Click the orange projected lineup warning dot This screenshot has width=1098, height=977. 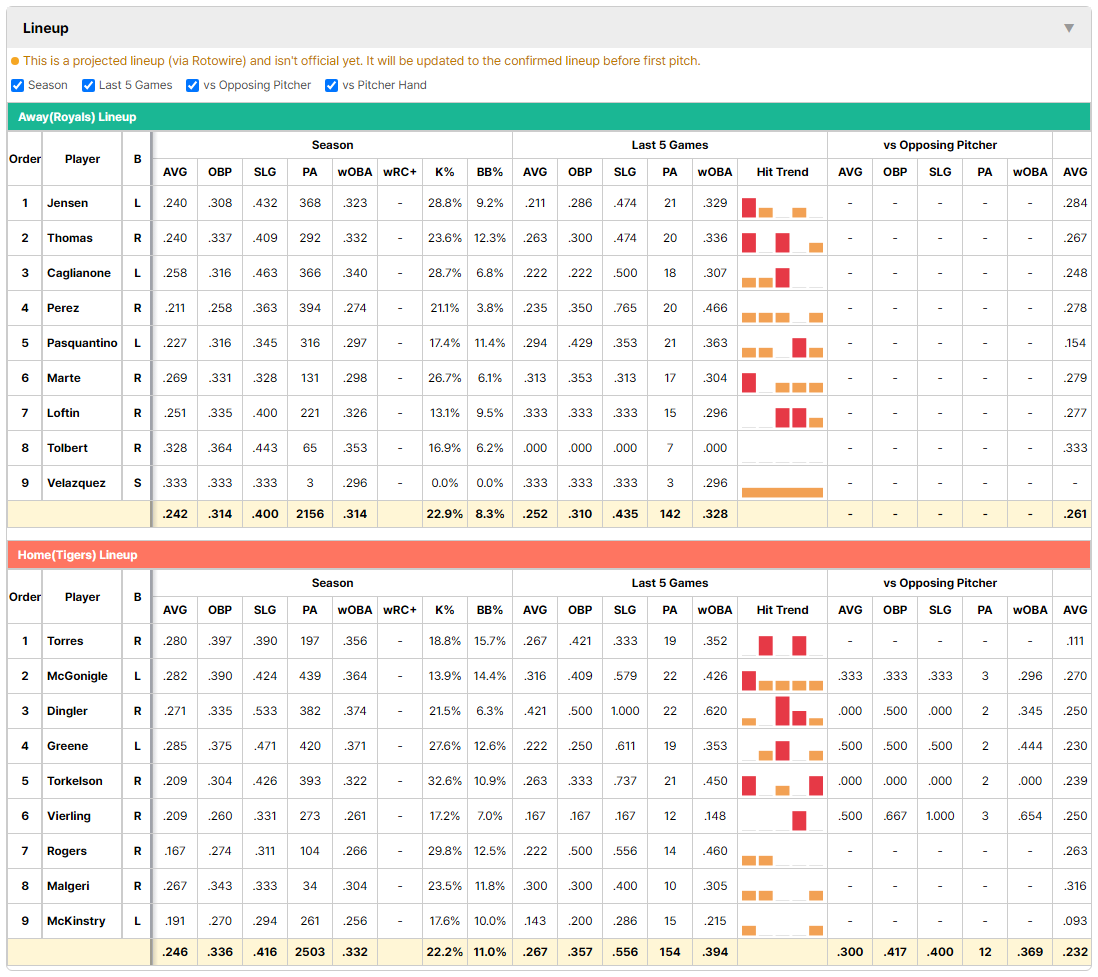coord(15,61)
